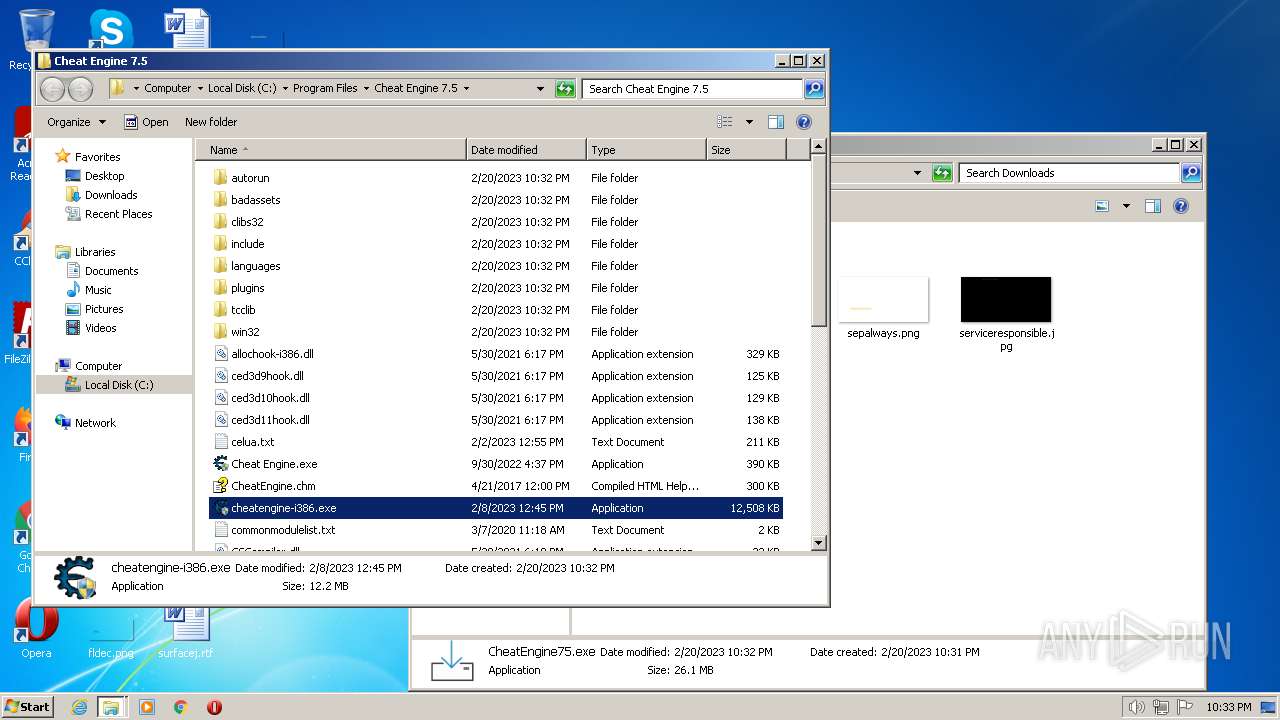Click the Back navigation arrow in Cheat Engine window
The image size is (1280, 720).
click(x=53, y=89)
